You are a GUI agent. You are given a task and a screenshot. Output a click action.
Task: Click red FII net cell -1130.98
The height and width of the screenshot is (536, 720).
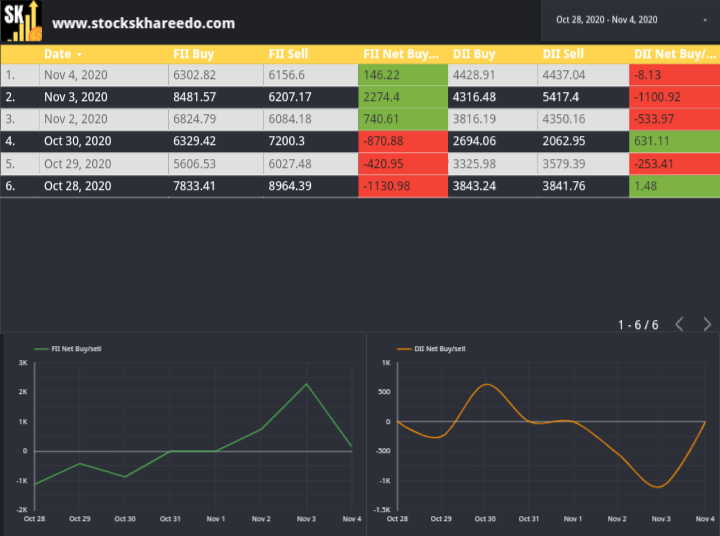click(403, 186)
